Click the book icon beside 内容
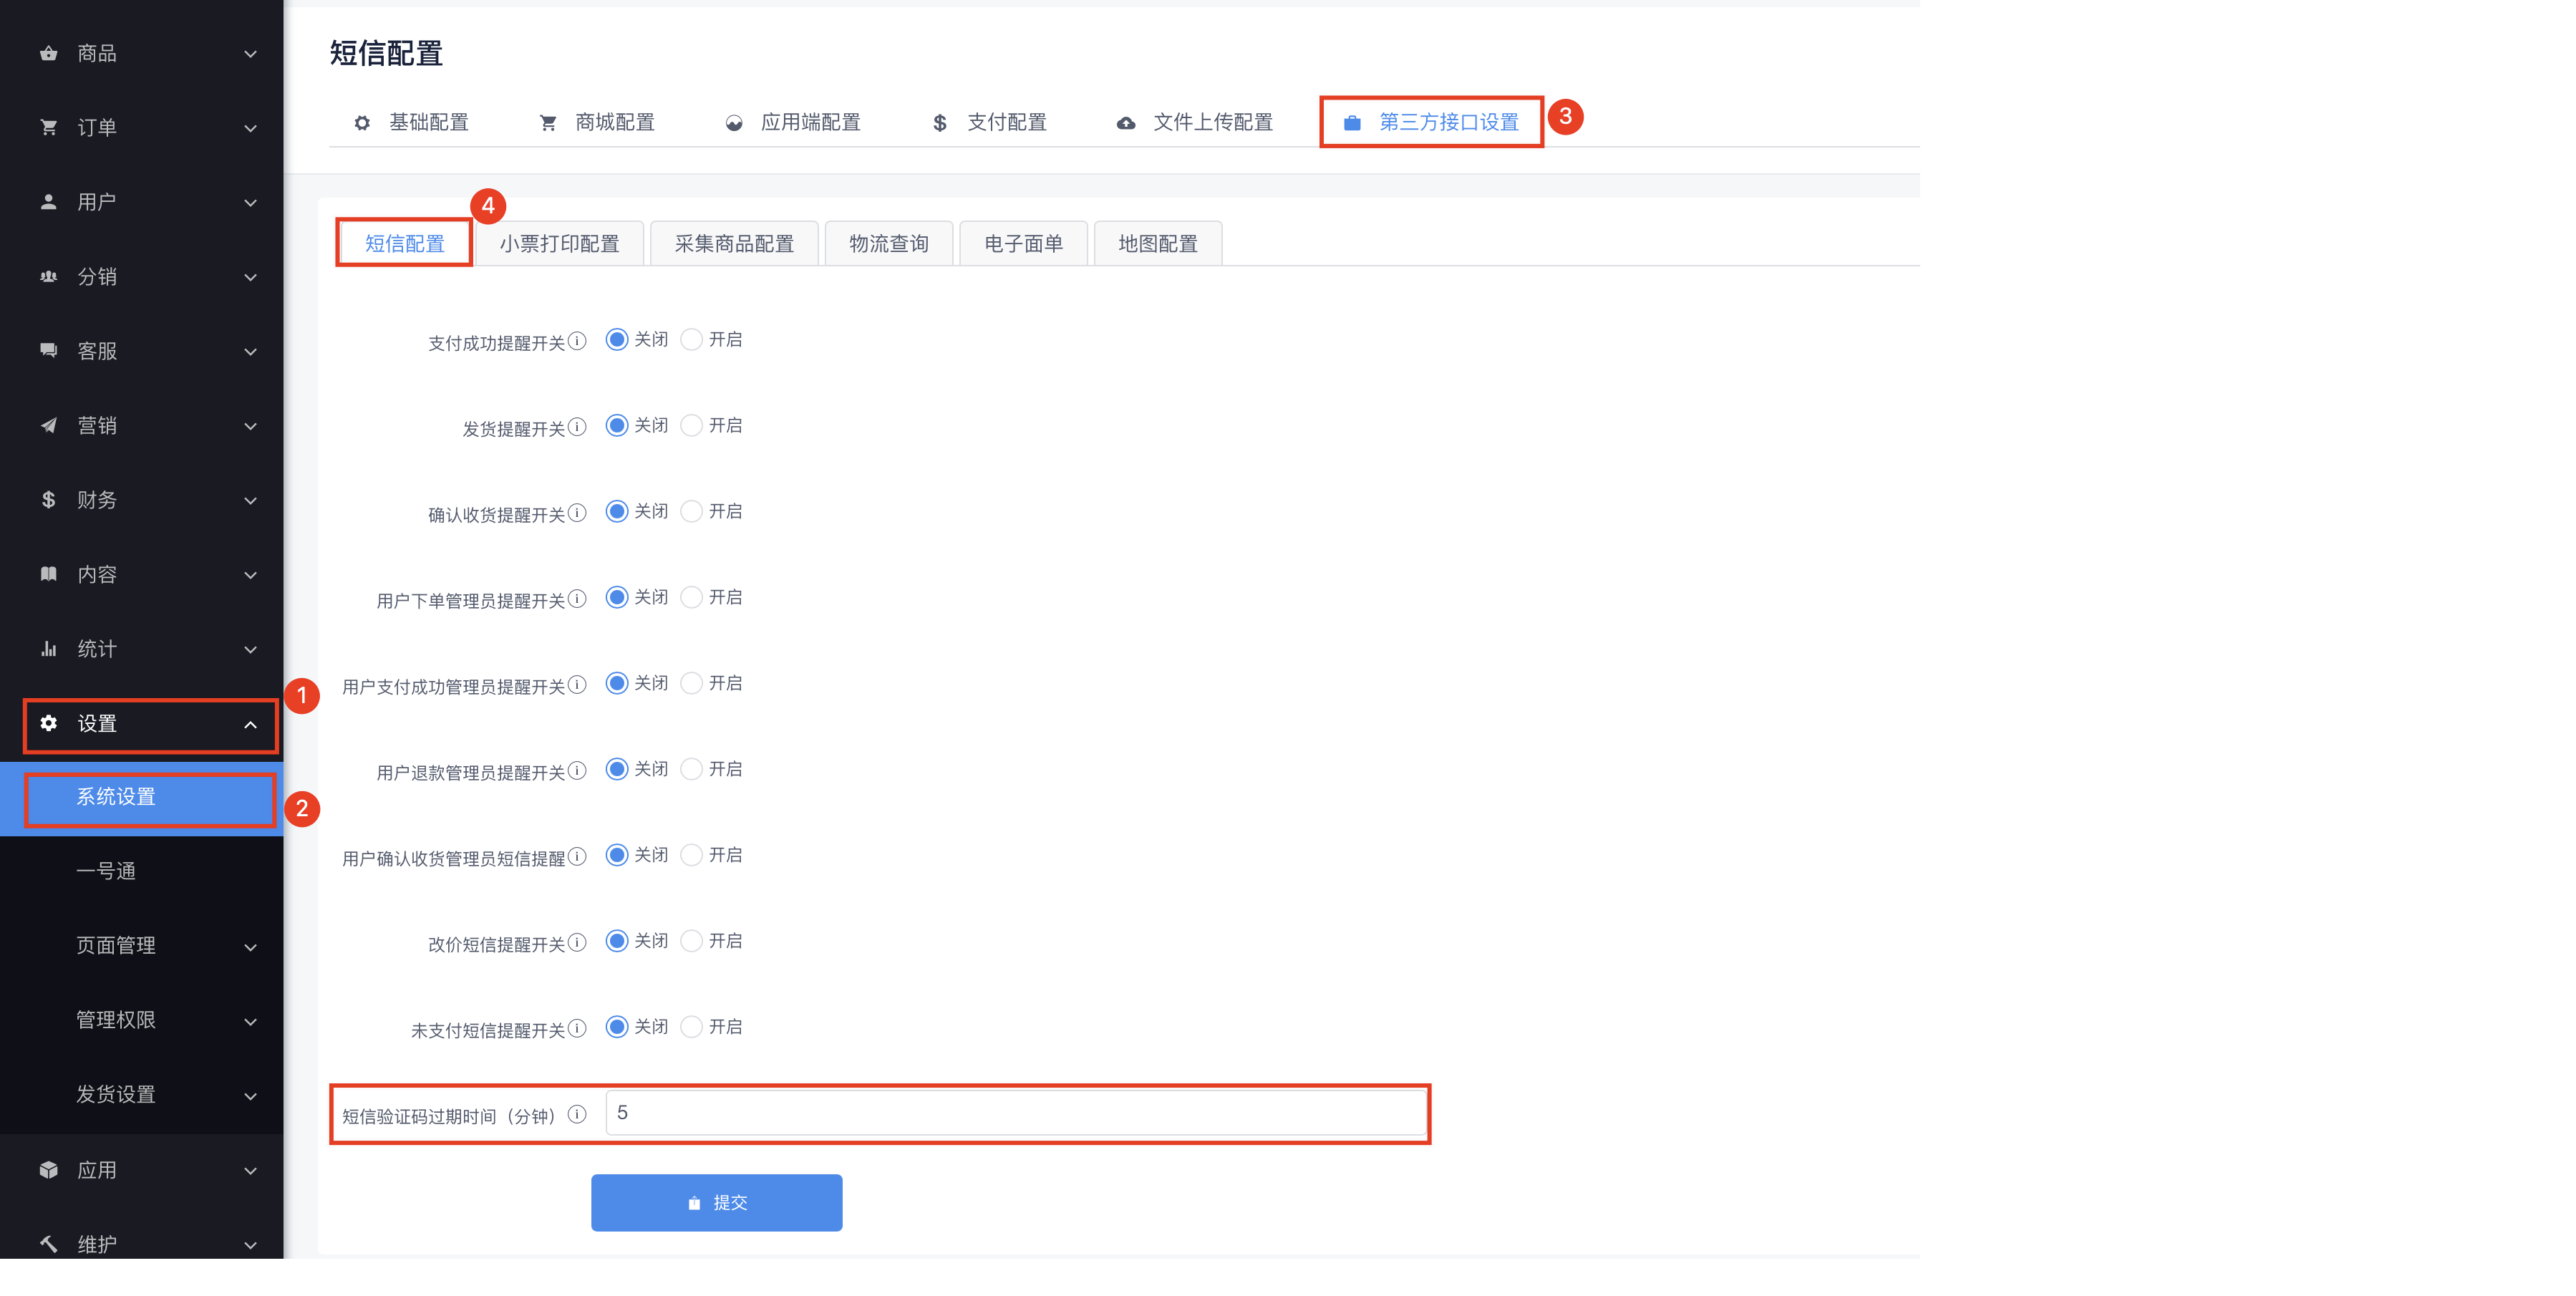This screenshot has width=2576, height=1296. (48, 574)
